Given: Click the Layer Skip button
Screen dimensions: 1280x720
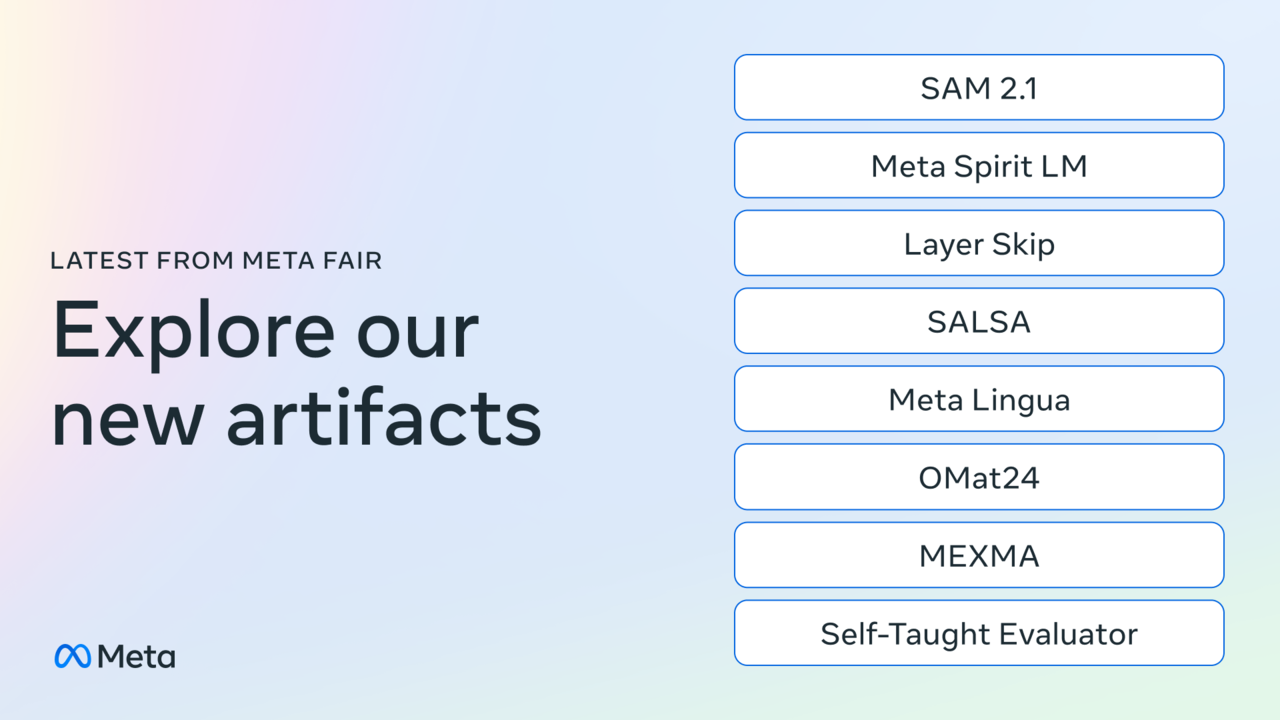Looking at the screenshot, I should click(979, 244).
